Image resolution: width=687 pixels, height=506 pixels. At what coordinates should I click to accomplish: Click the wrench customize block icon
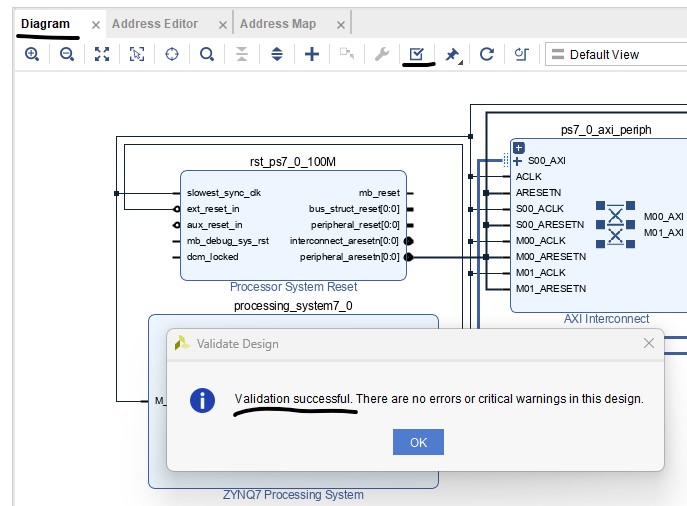pos(381,54)
